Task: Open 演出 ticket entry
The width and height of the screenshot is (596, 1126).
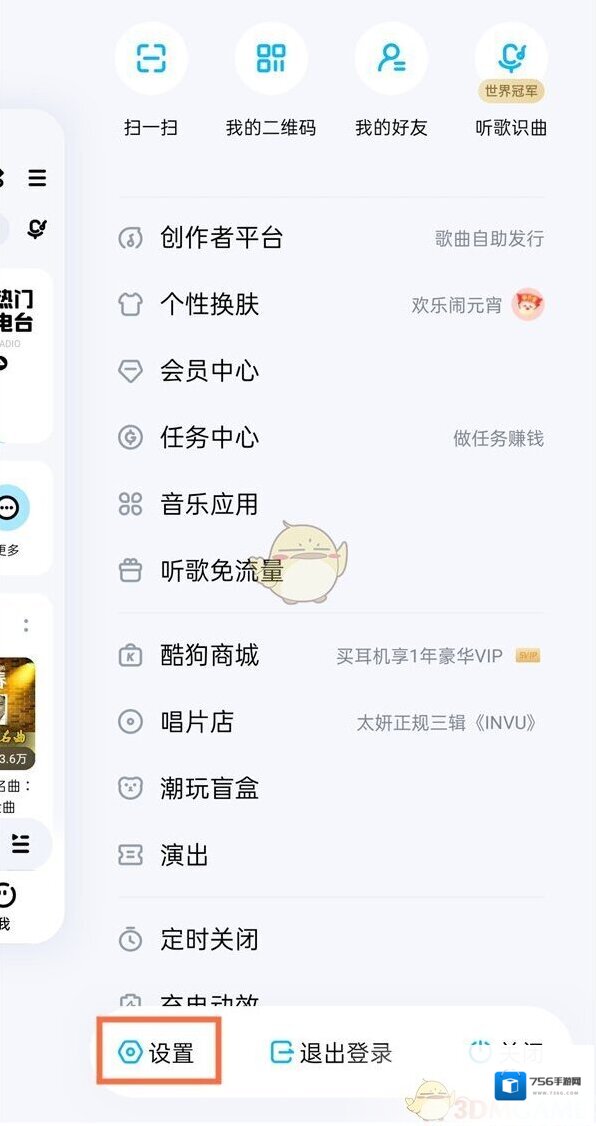Action: 331,855
